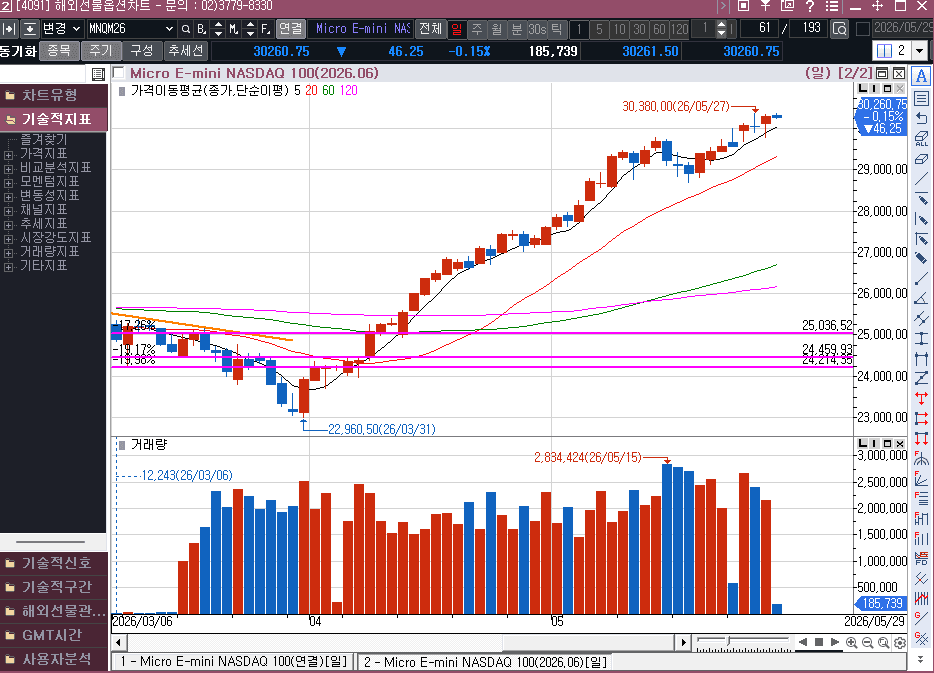Switch to tab 2 Micro E-mini NASDAQ 100(2026.06)
This screenshot has height=673, width=934.
click(485, 662)
